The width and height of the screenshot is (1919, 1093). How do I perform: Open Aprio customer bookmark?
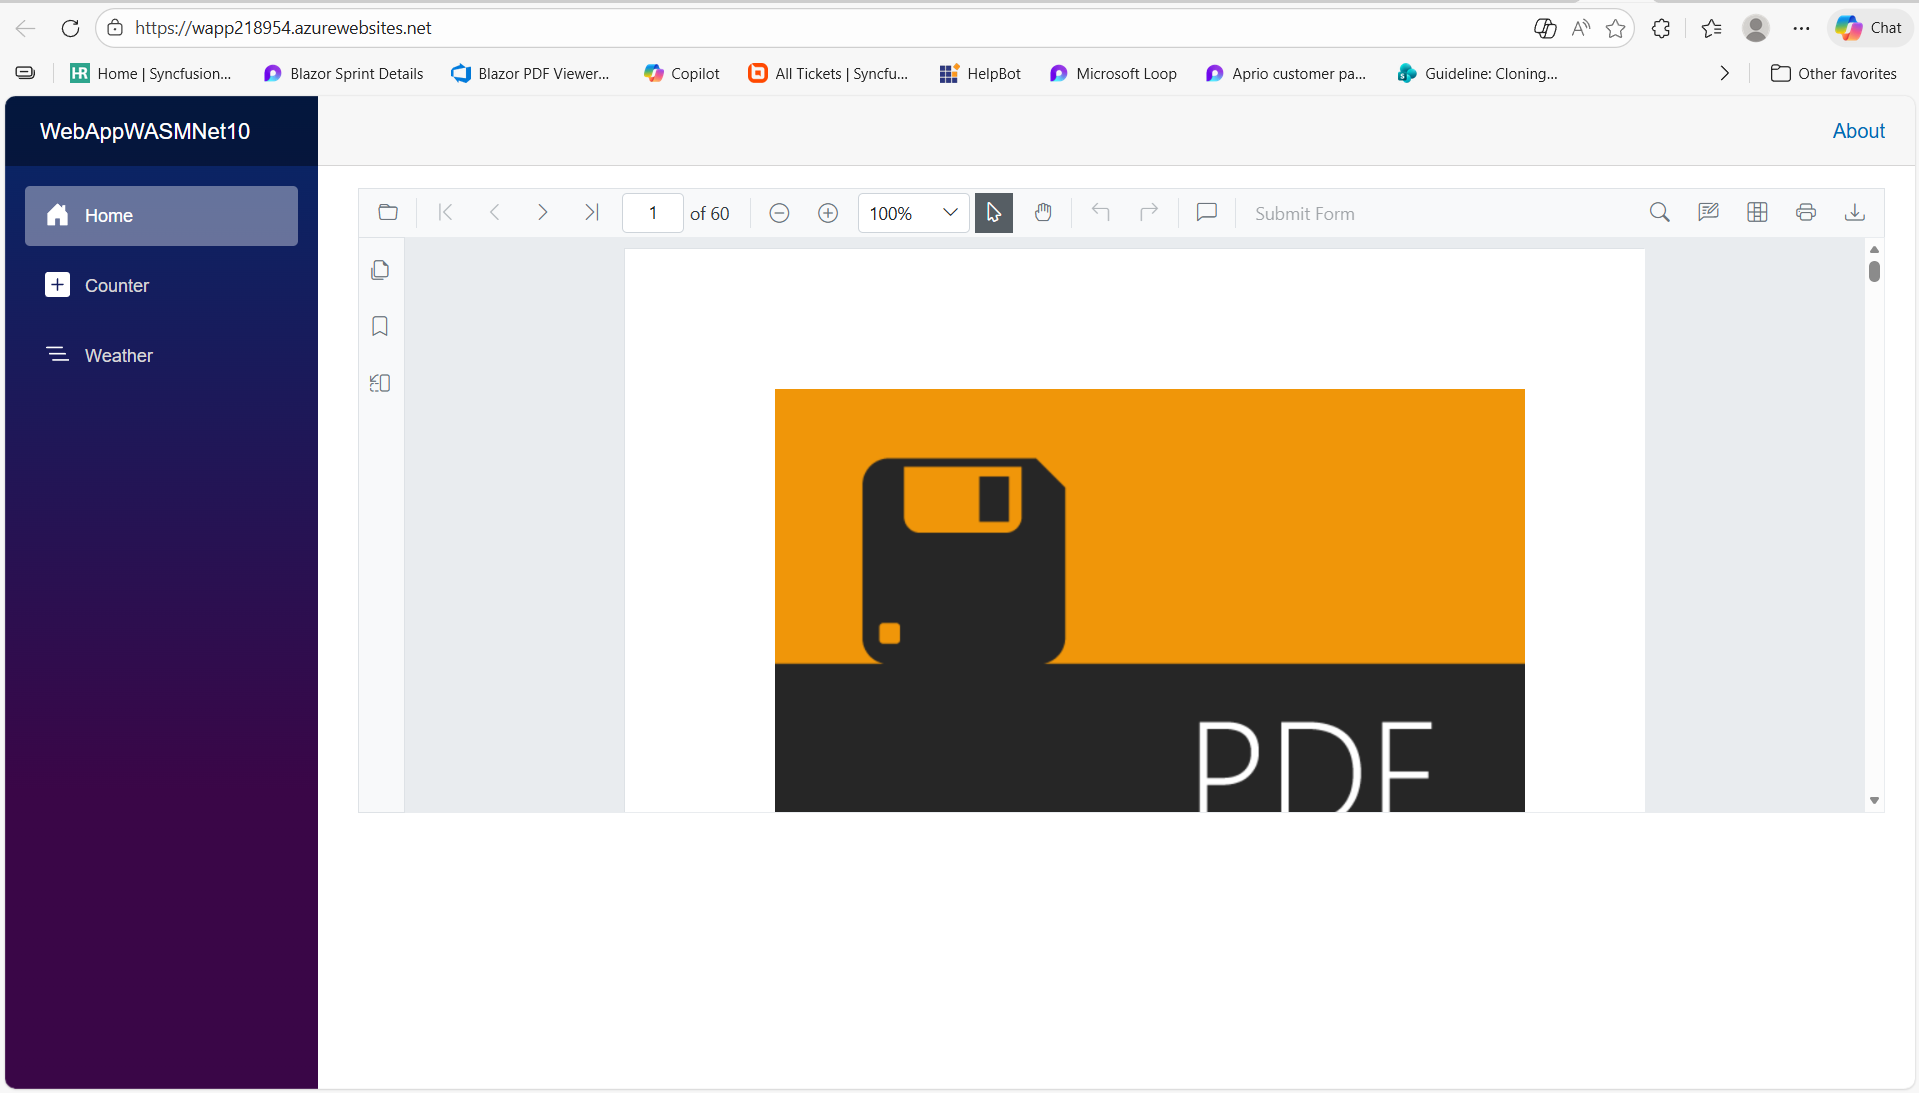[x=1286, y=74]
